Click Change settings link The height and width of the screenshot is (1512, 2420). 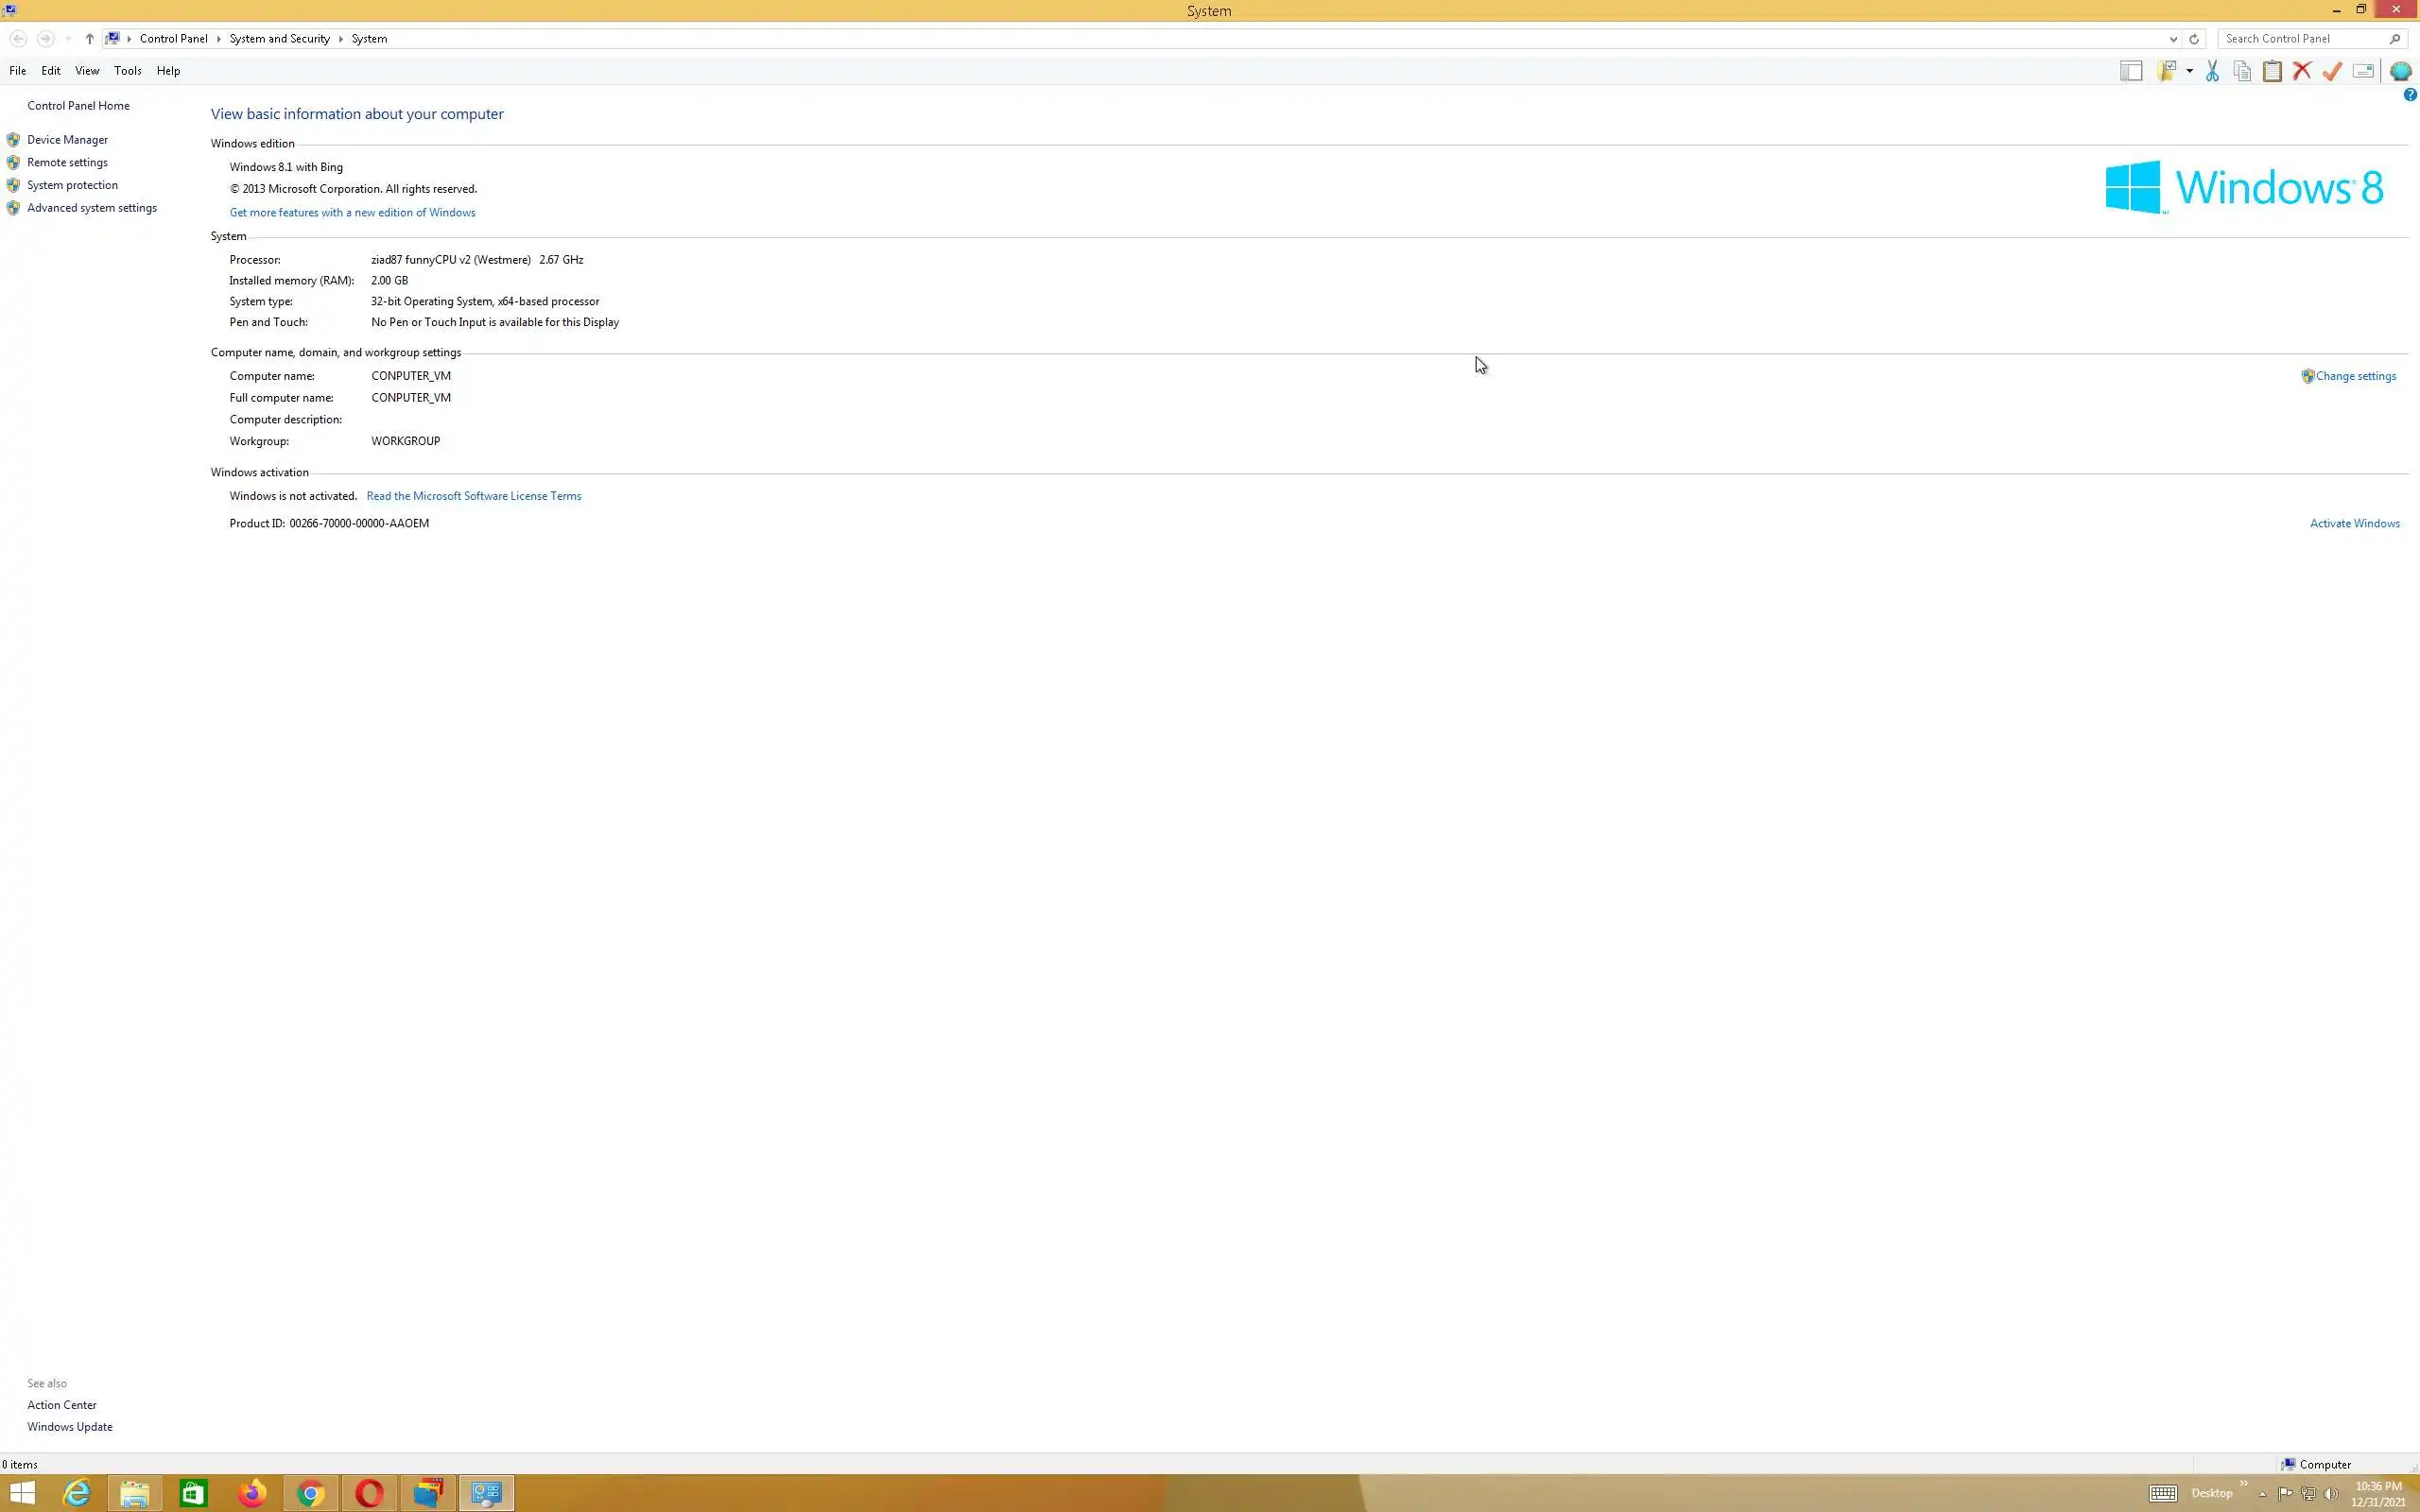click(2355, 376)
